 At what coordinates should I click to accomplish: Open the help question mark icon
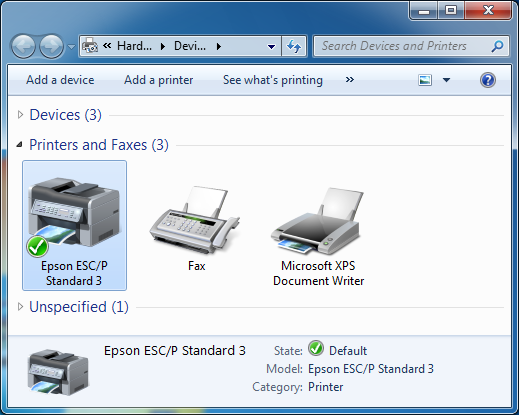[x=488, y=80]
